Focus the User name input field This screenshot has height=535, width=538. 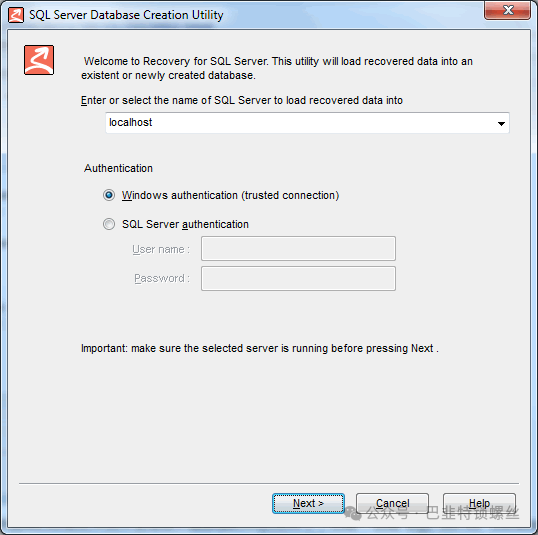coord(298,248)
